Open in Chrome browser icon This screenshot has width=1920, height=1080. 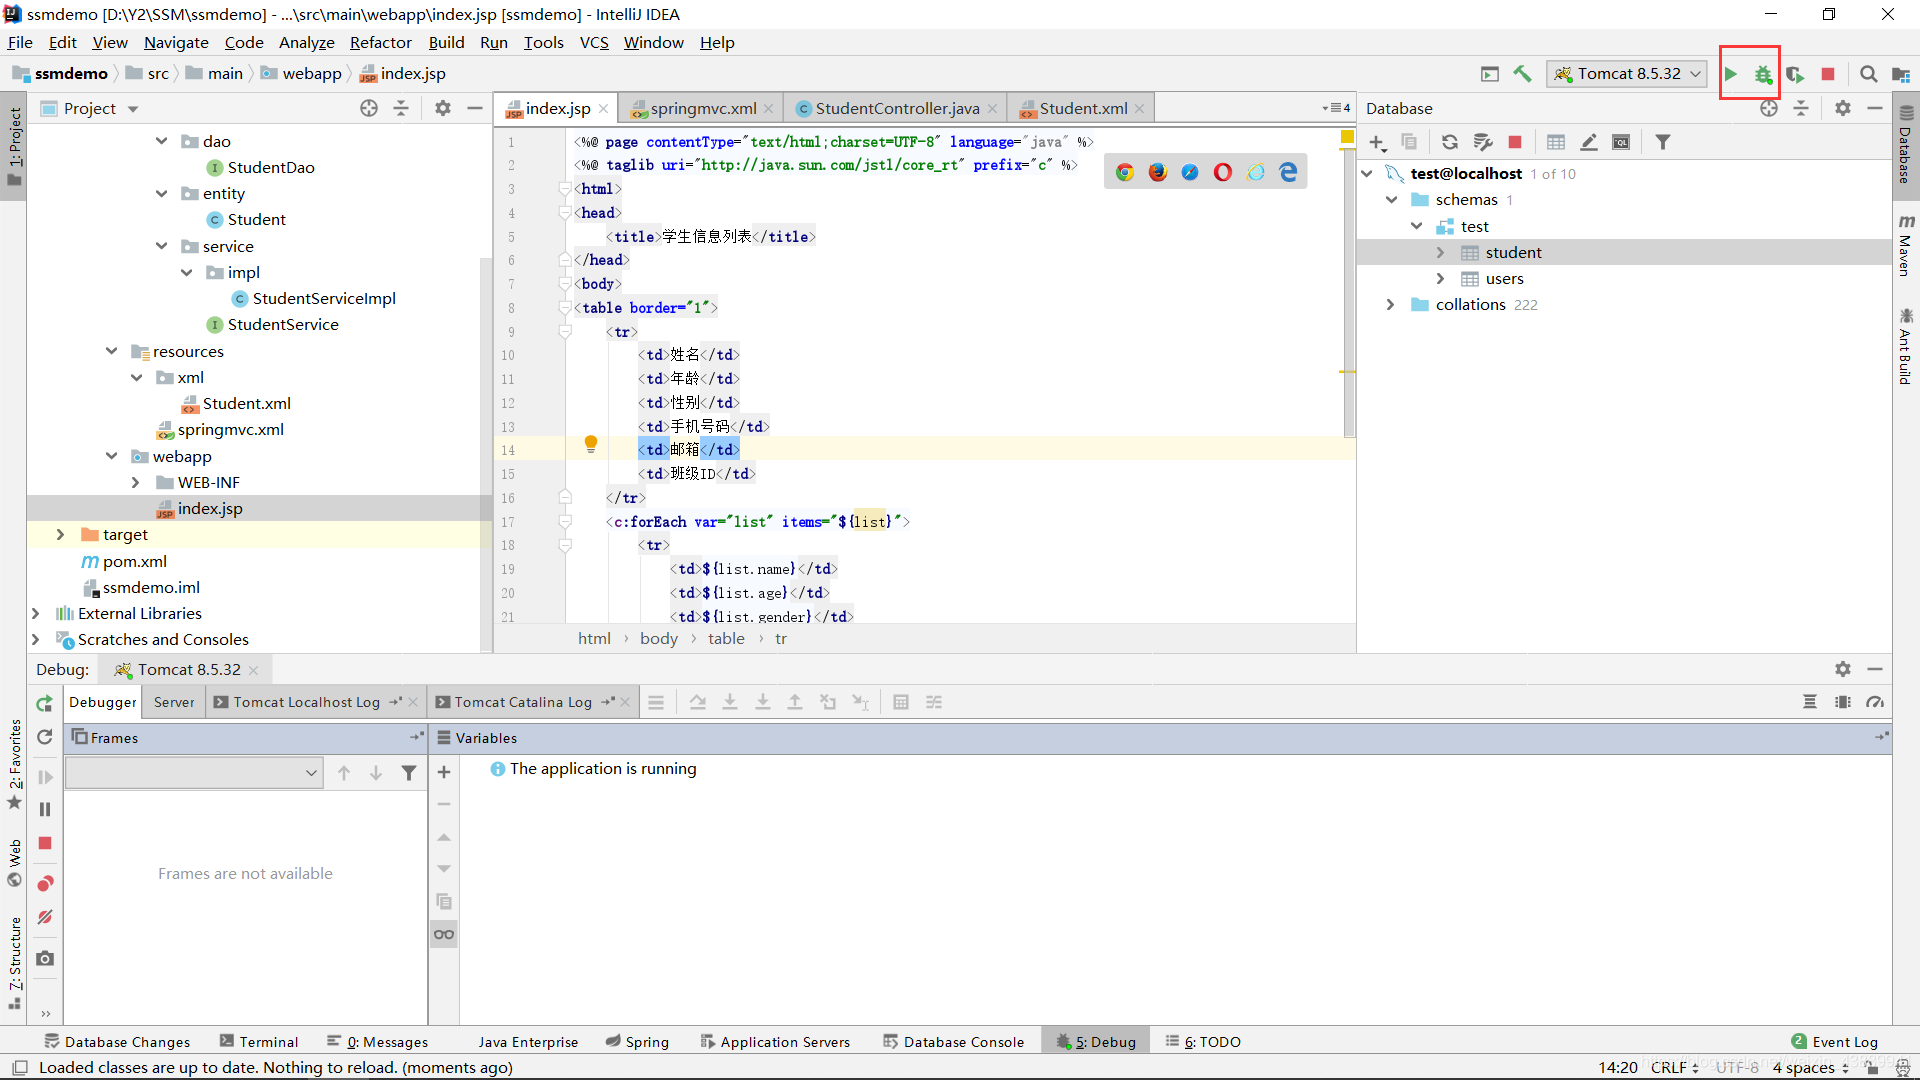coord(1125,172)
